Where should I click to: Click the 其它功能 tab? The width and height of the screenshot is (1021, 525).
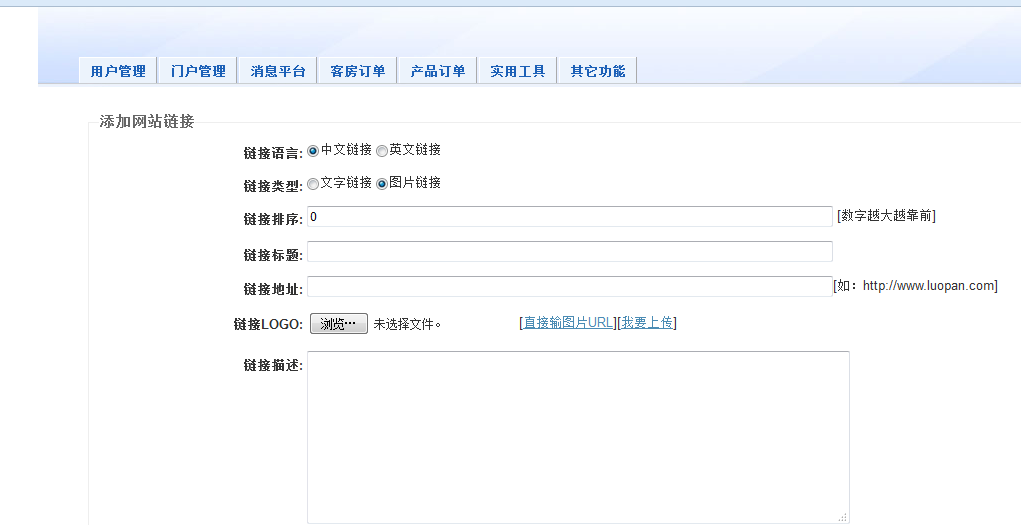tap(598, 71)
